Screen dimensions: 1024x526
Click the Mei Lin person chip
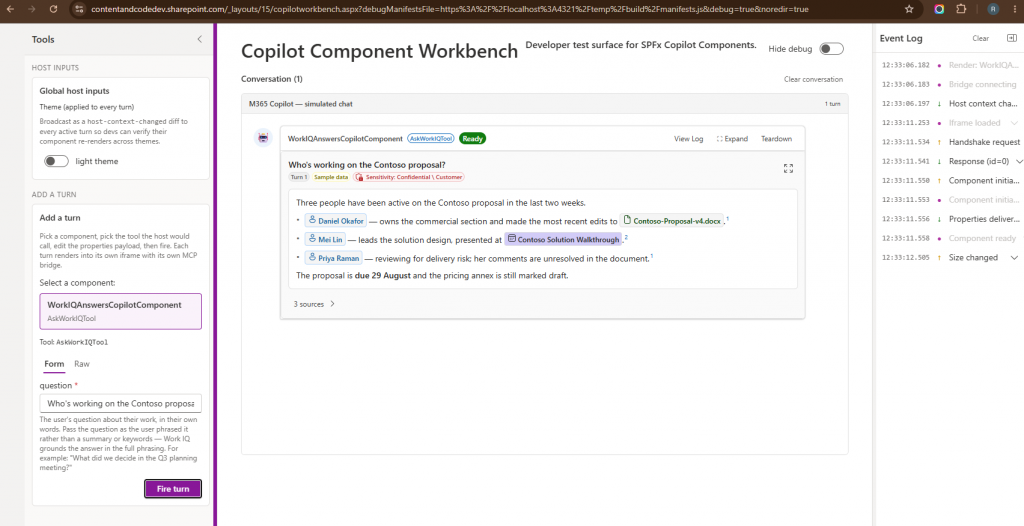pyautogui.click(x=325, y=240)
